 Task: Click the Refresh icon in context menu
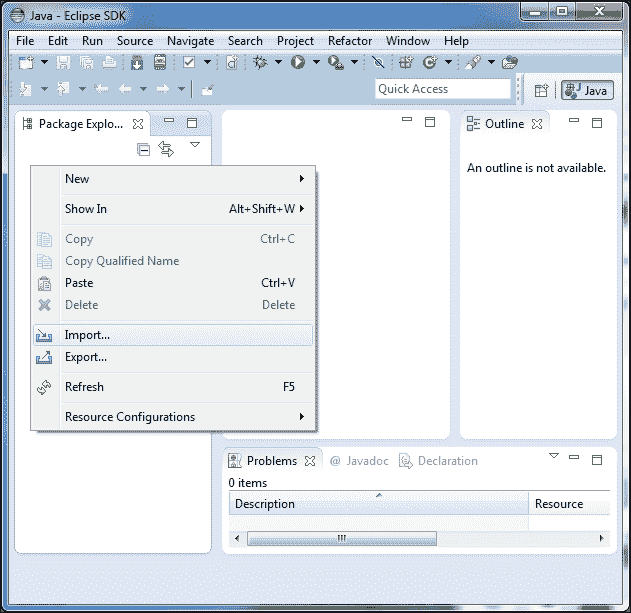click(44, 387)
